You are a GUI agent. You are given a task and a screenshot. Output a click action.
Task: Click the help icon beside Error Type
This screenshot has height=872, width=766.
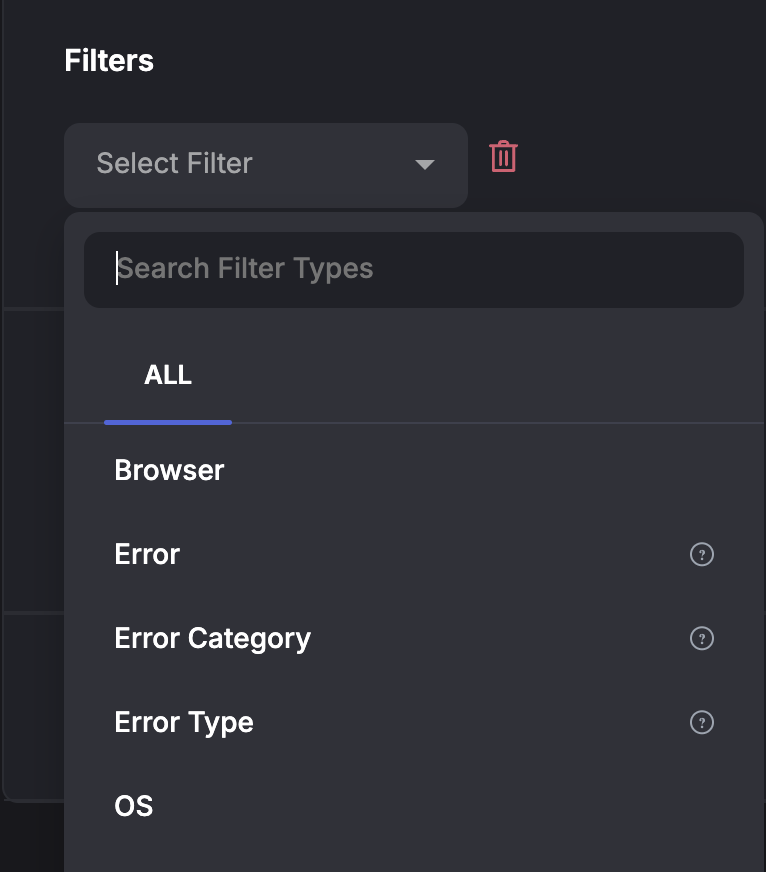(702, 722)
